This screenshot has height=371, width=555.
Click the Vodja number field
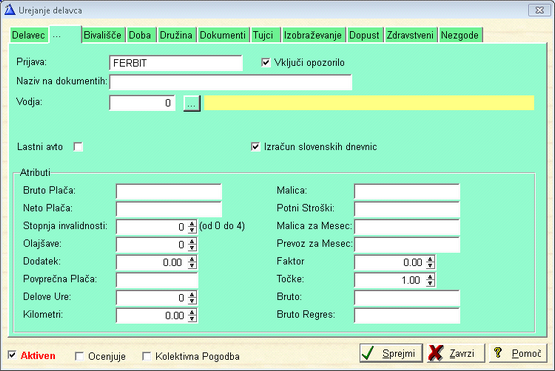[x=142, y=103]
